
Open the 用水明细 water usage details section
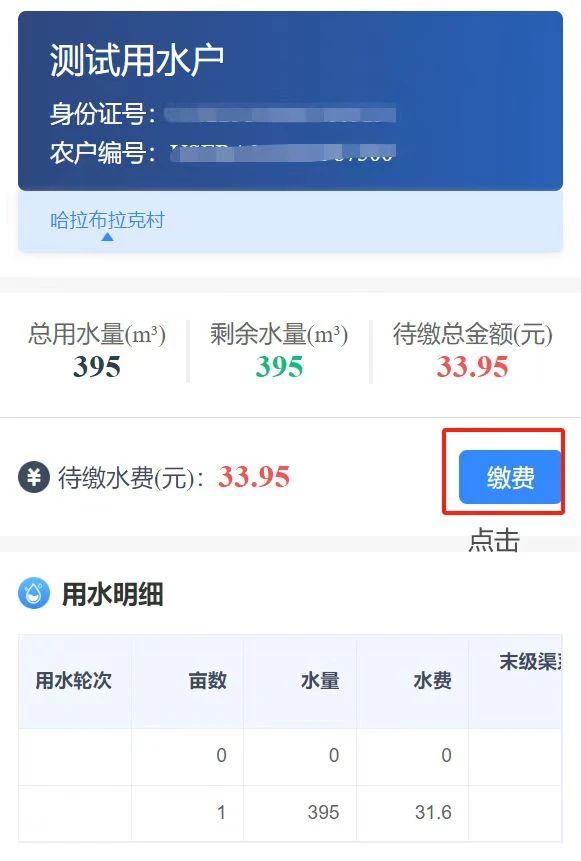click(113, 594)
